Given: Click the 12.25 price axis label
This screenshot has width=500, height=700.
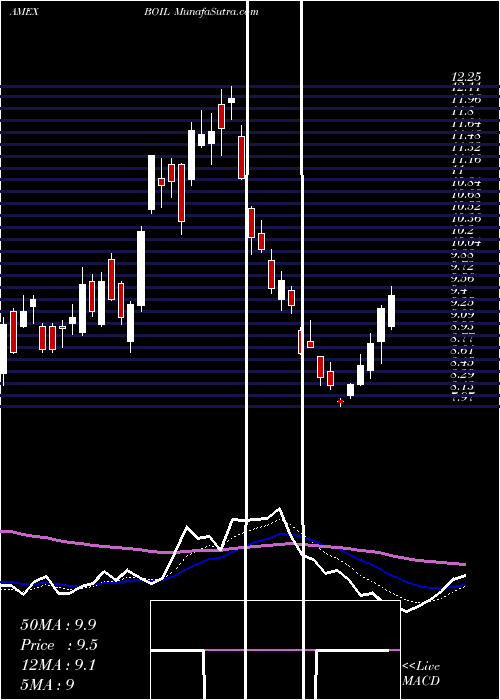Looking at the screenshot, I should point(467,77).
